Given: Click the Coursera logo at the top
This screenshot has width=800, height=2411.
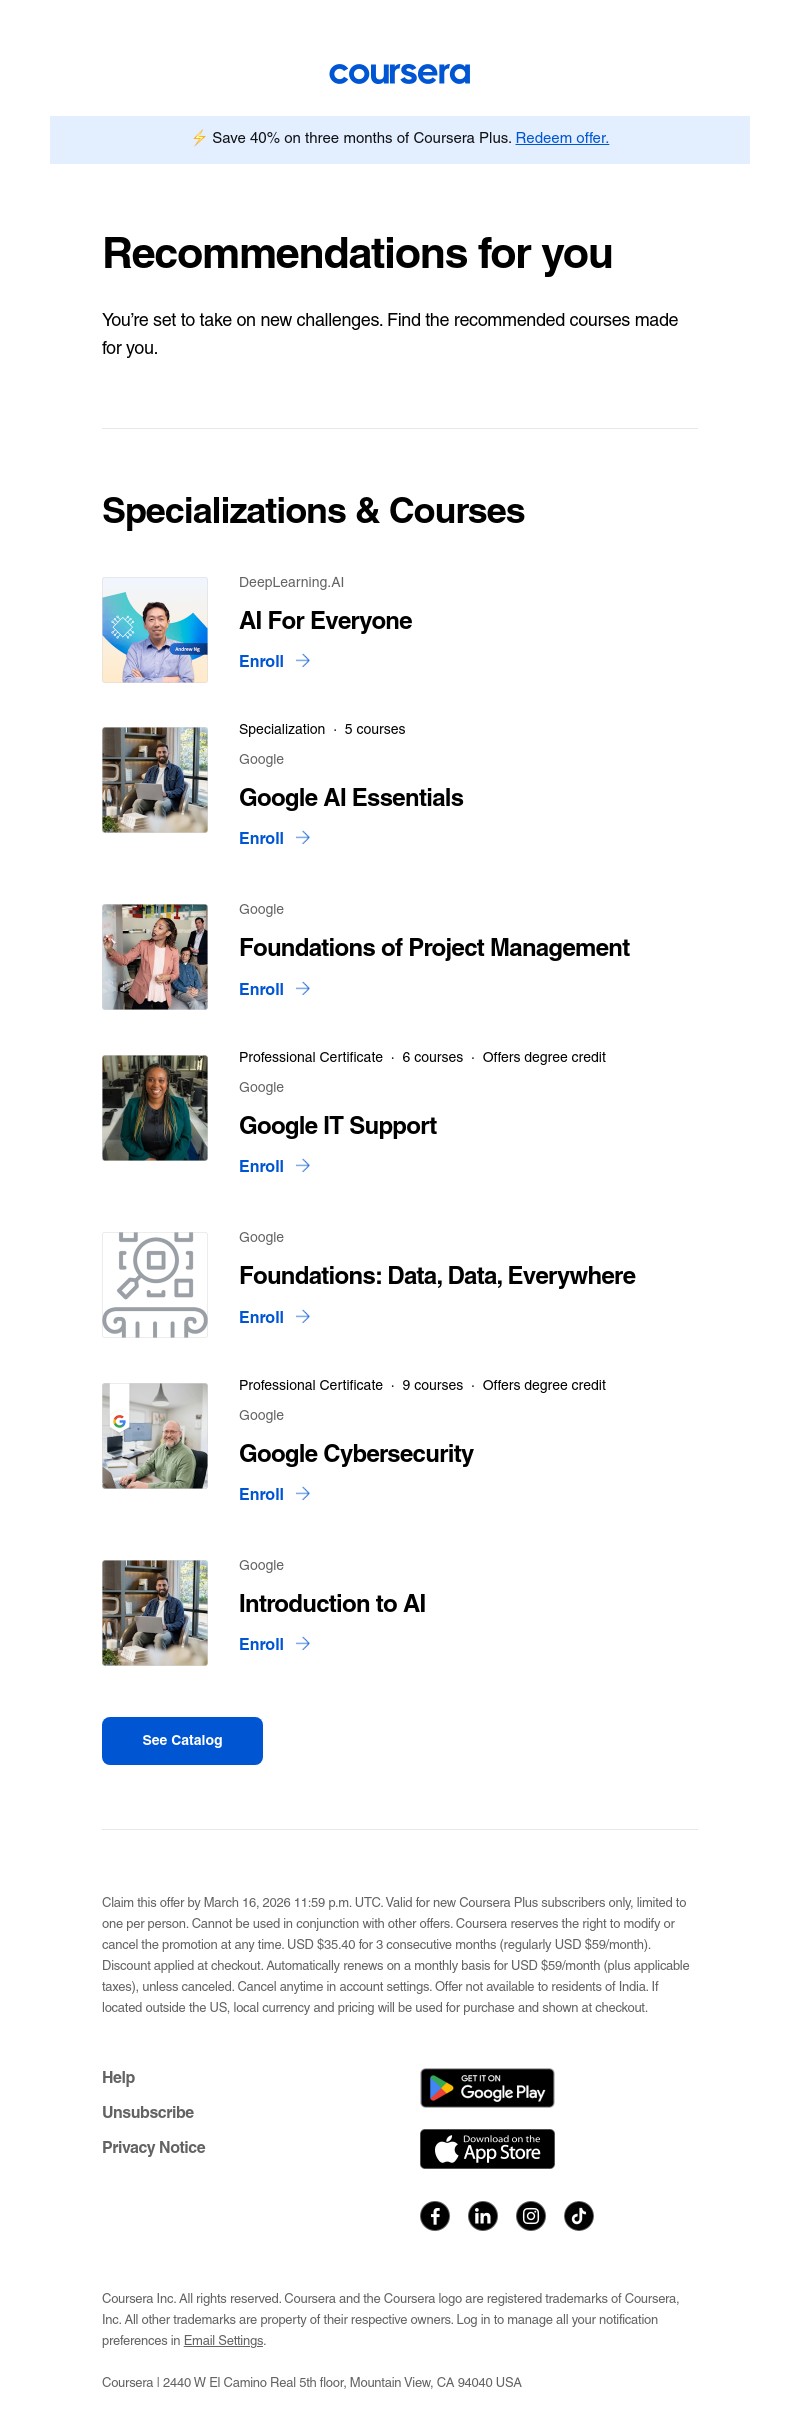Looking at the screenshot, I should tap(399, 73).
